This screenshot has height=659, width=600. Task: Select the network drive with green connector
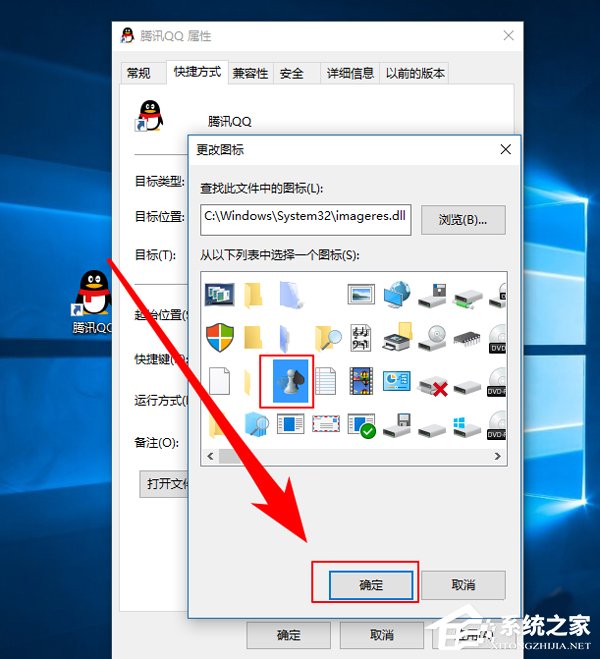[x=468, y=299]
